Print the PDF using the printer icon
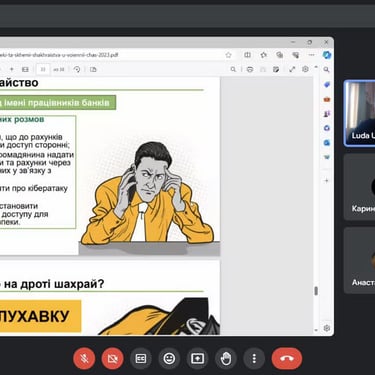The height and width of the screenshot is (375, 375). pyautogui.click(x=250, y=69)
